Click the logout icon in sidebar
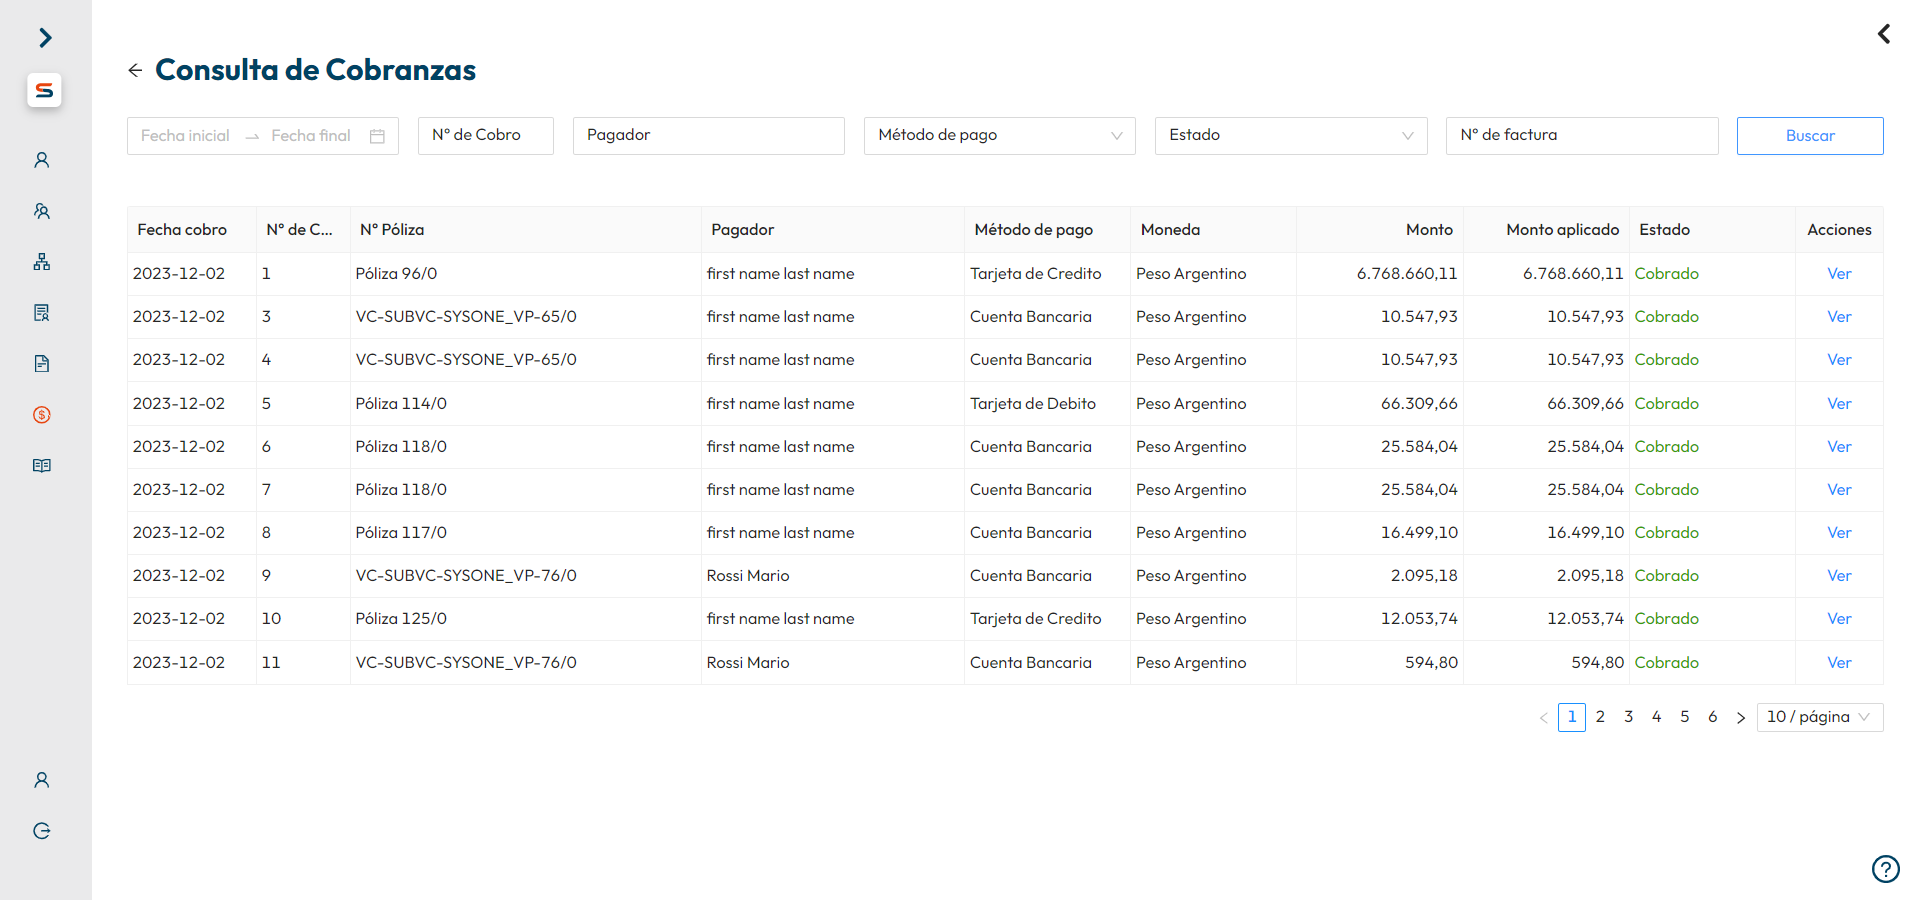 (42, 831)
